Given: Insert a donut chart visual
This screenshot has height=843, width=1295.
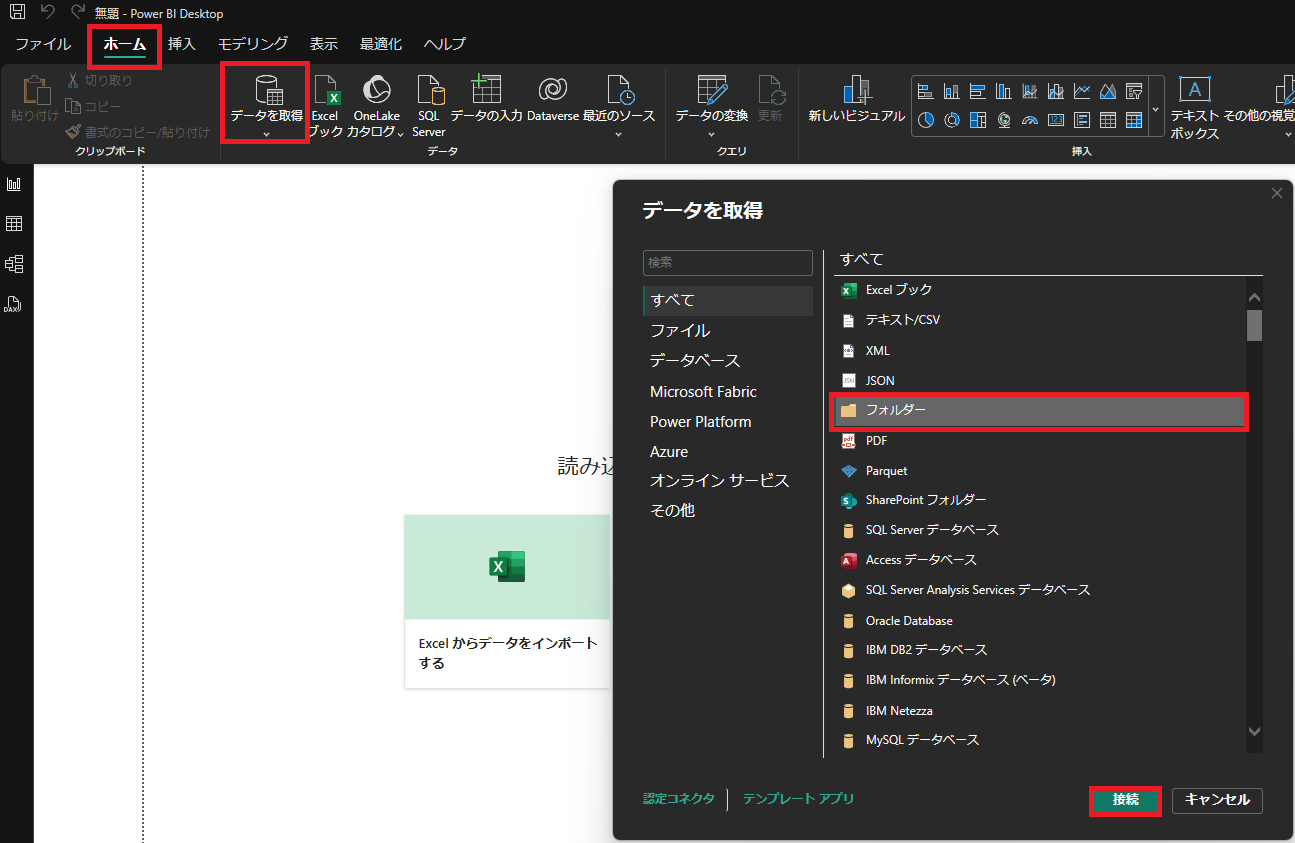Looking at the screenshot, I should tap(952, 120).
